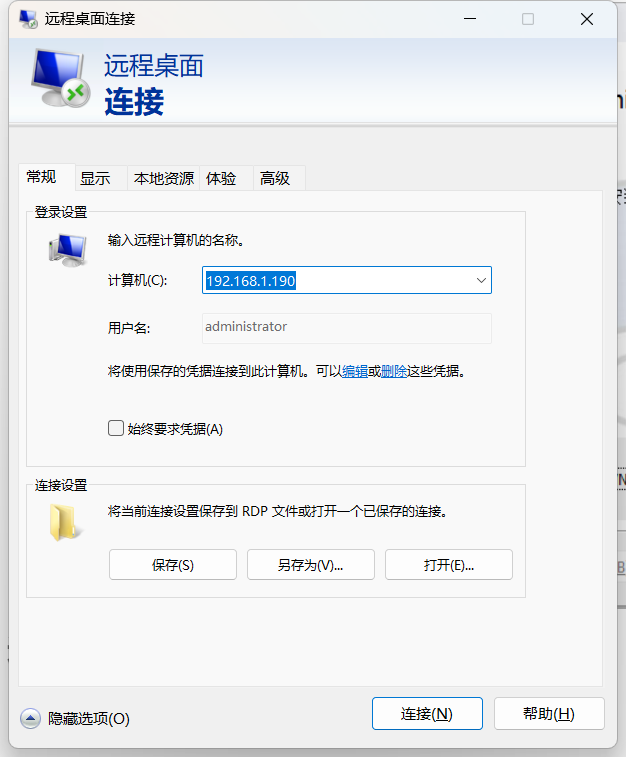Screen dimensions: 626x757
Task: Click the 删除 credentials link
Action: [x=393, y=371]
